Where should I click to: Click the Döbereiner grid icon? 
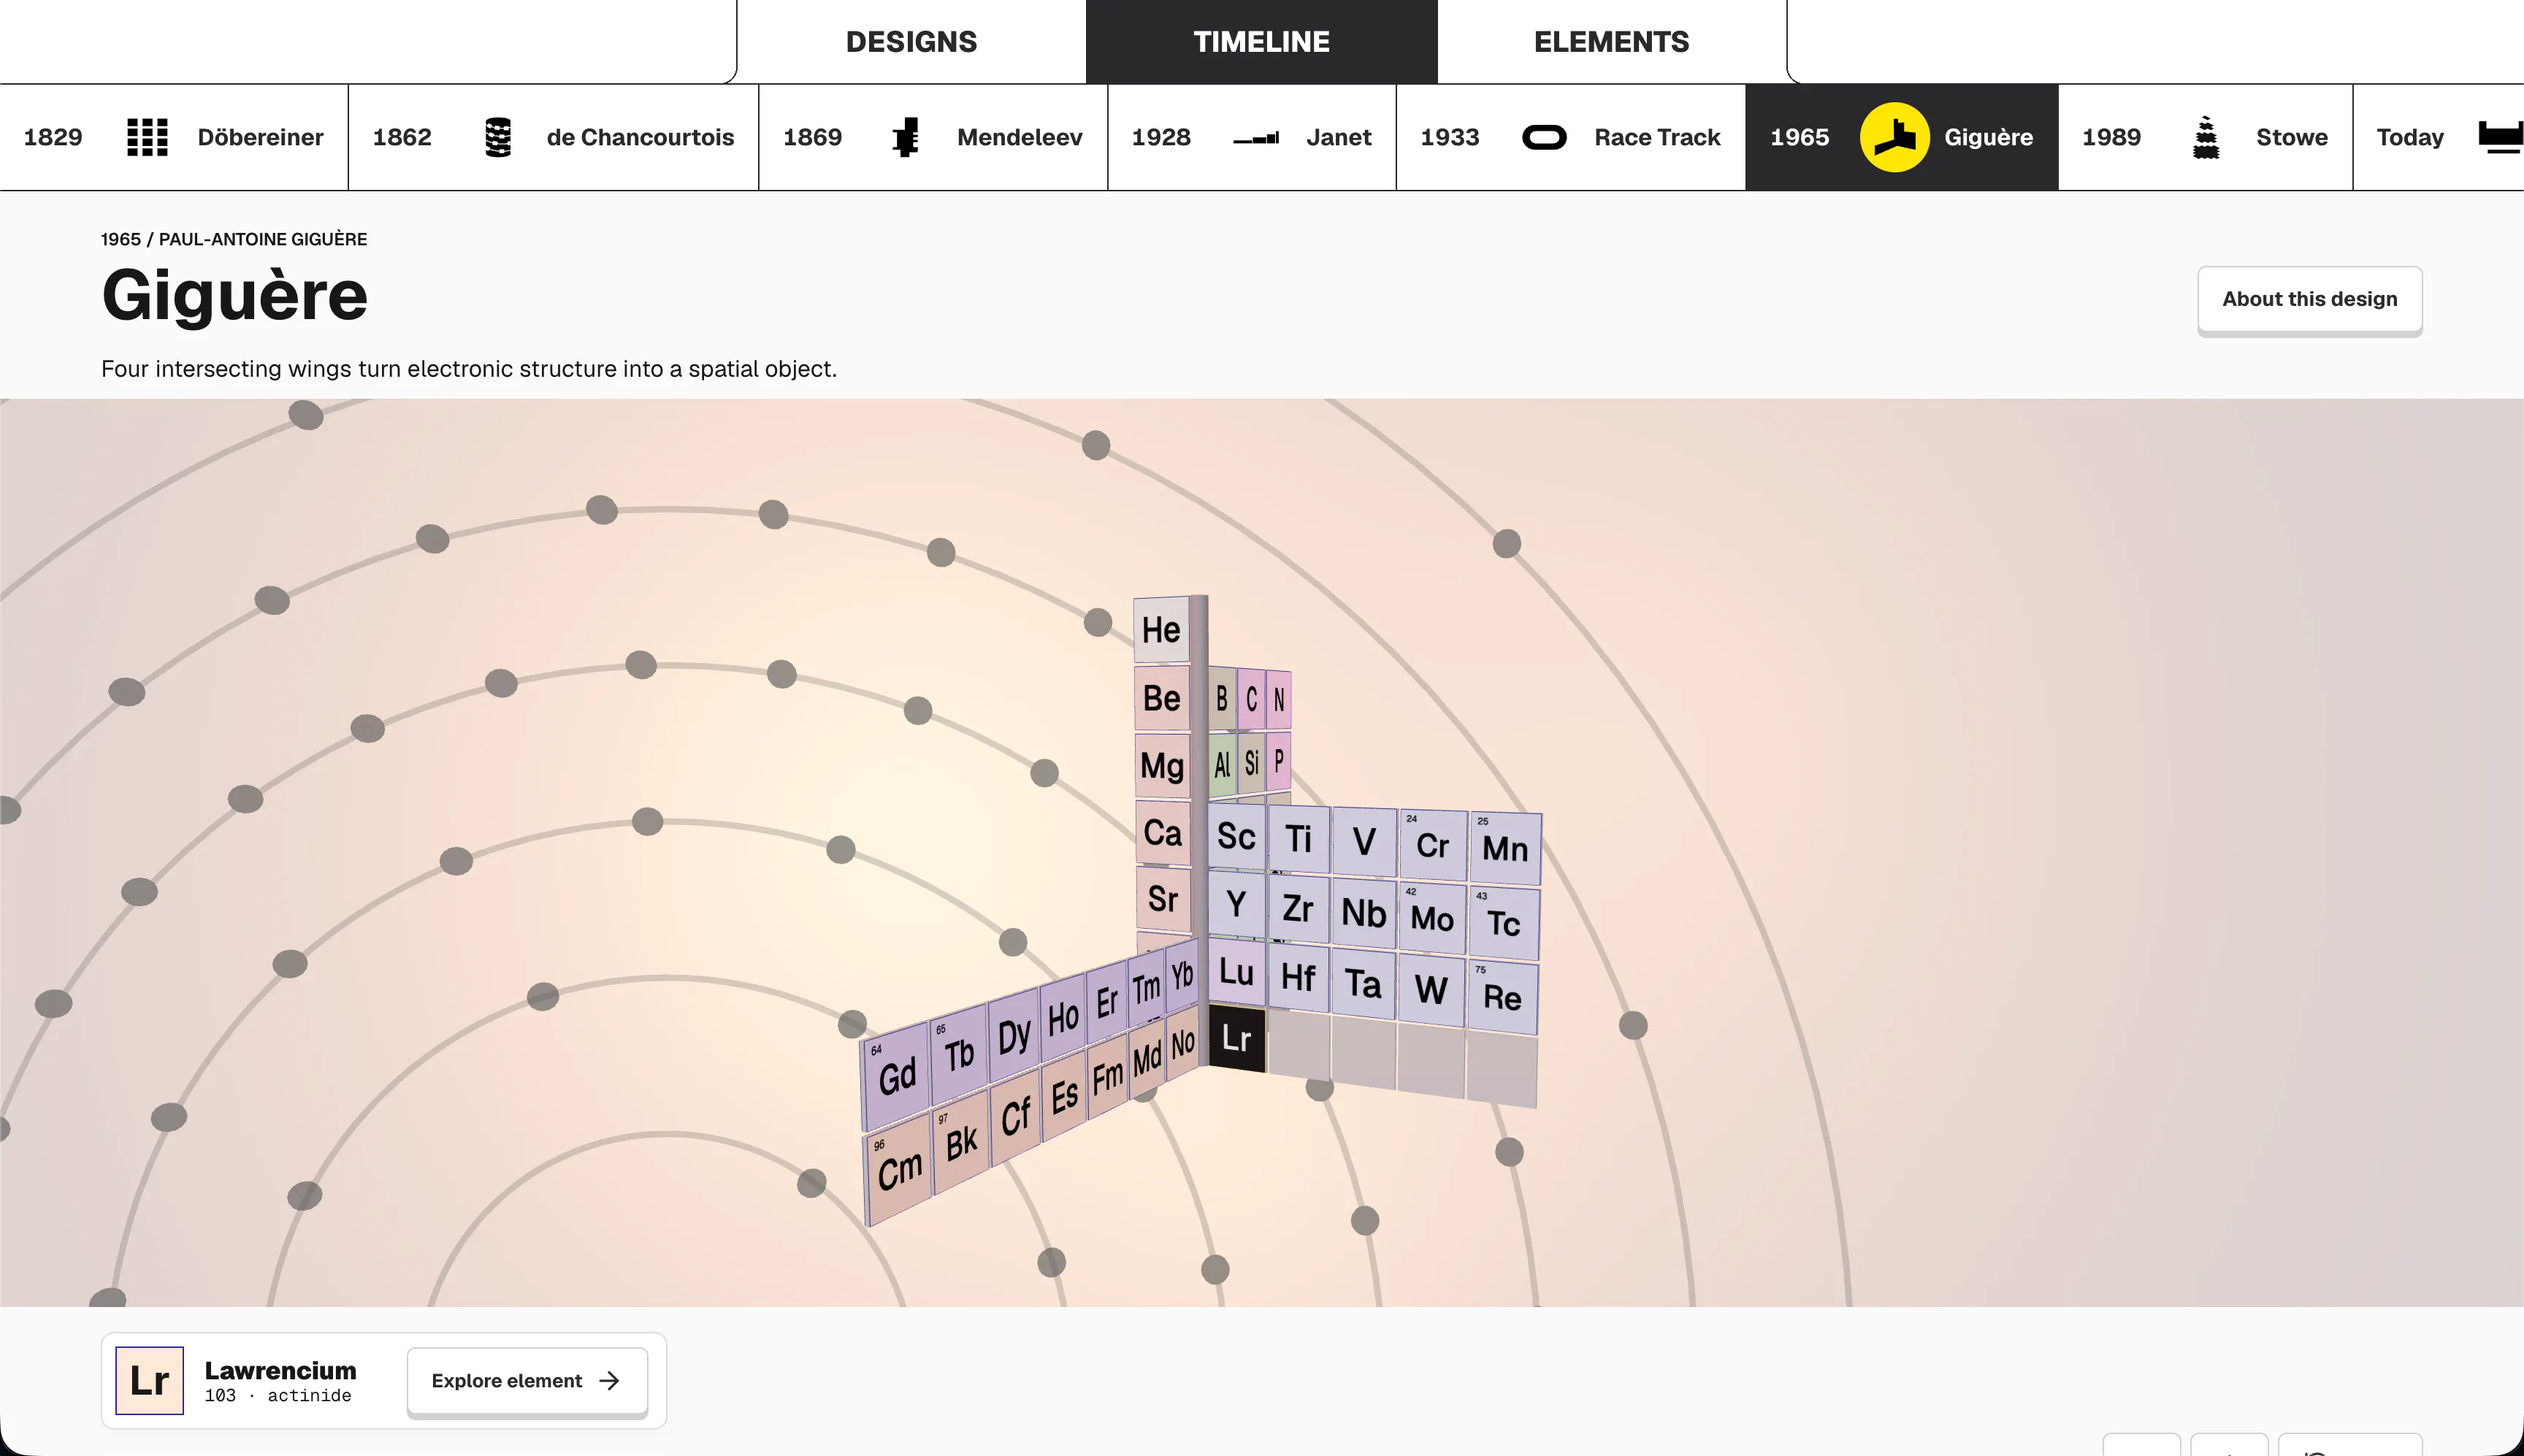click(x=147, y=137)
